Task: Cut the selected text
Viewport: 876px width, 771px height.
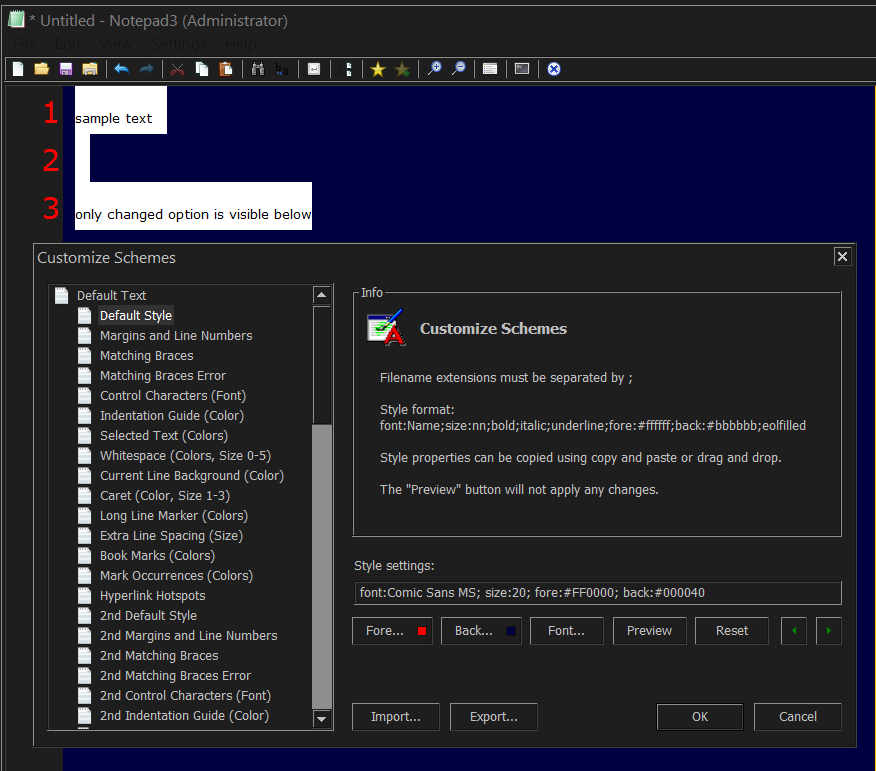Action: pyautogui.click(x=176, y=68)
